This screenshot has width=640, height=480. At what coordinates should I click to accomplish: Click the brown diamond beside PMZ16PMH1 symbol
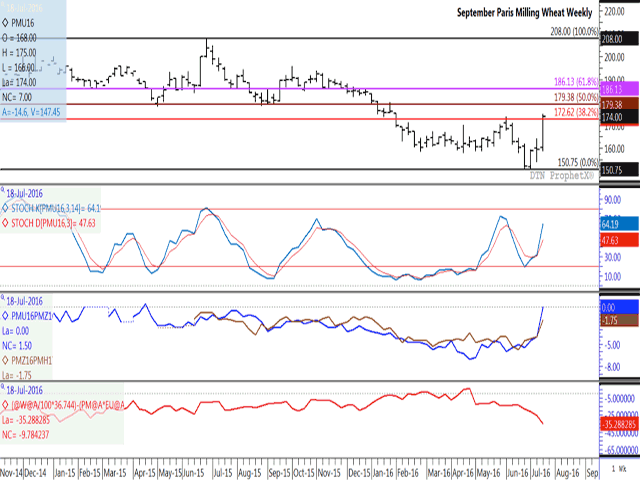pyautogui.click(x=5, y=360)
